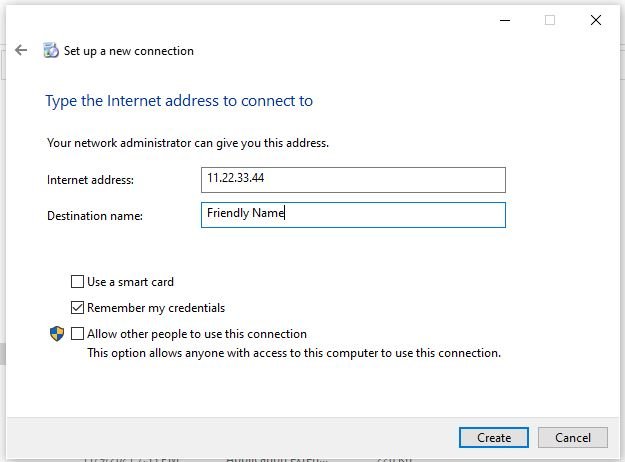Uncheck the Remember my credentials checkbox

[78, 308]
